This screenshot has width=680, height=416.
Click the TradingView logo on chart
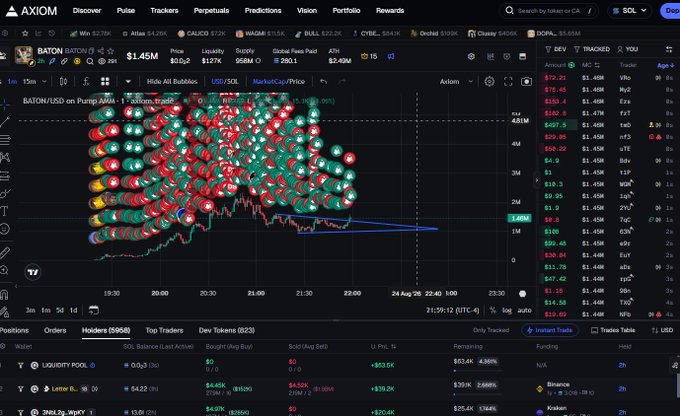click(33, 272)
